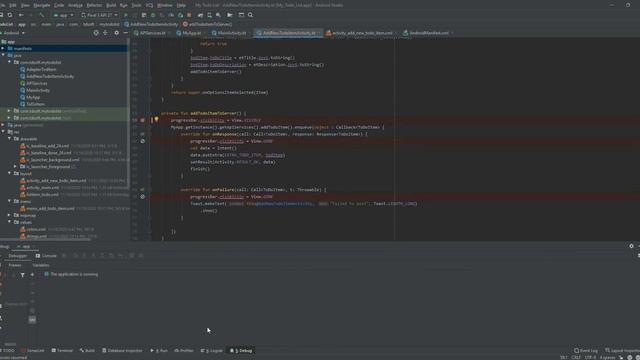640x360 pixels.
Task: Switch to APIServices.kt editor tab
Action: point(150,33)
